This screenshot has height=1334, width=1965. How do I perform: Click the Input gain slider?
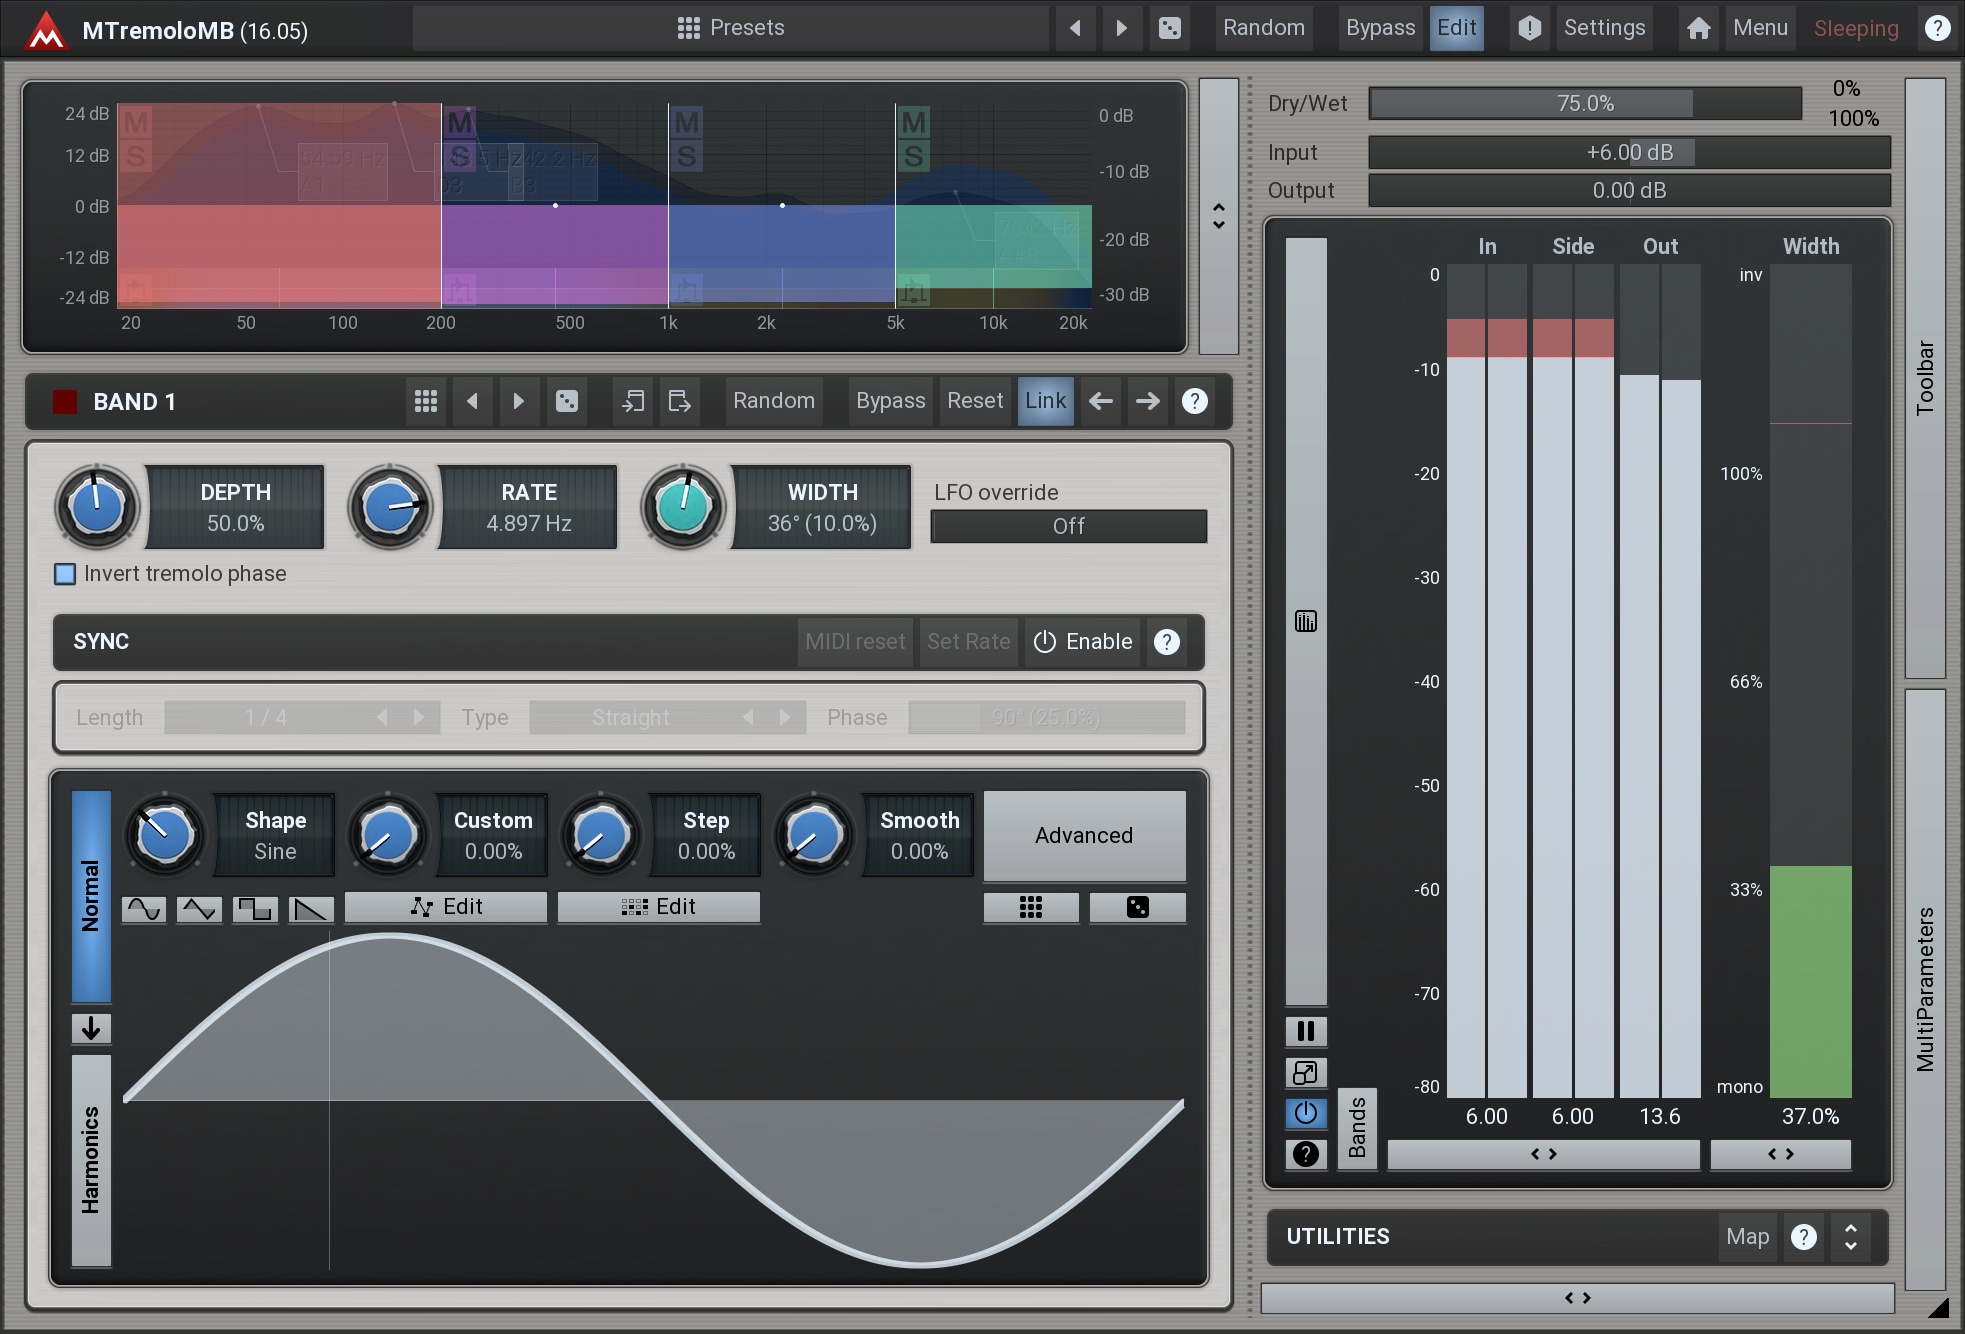[1629, 153]
